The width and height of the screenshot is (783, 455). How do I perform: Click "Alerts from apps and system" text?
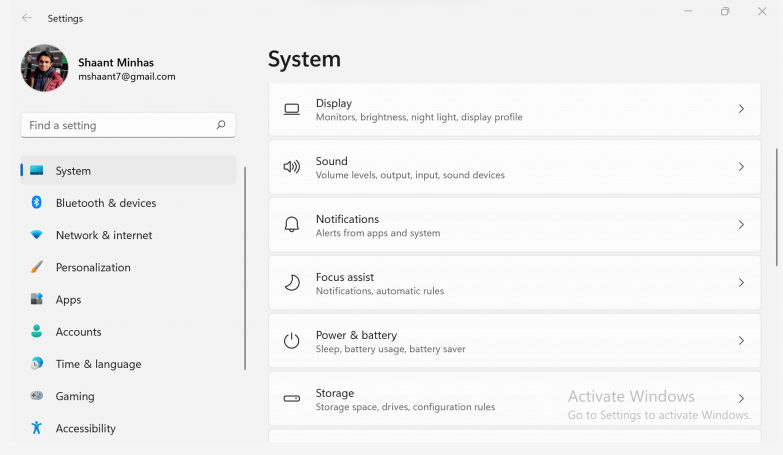pyautogui.click(x=378, y=233)
